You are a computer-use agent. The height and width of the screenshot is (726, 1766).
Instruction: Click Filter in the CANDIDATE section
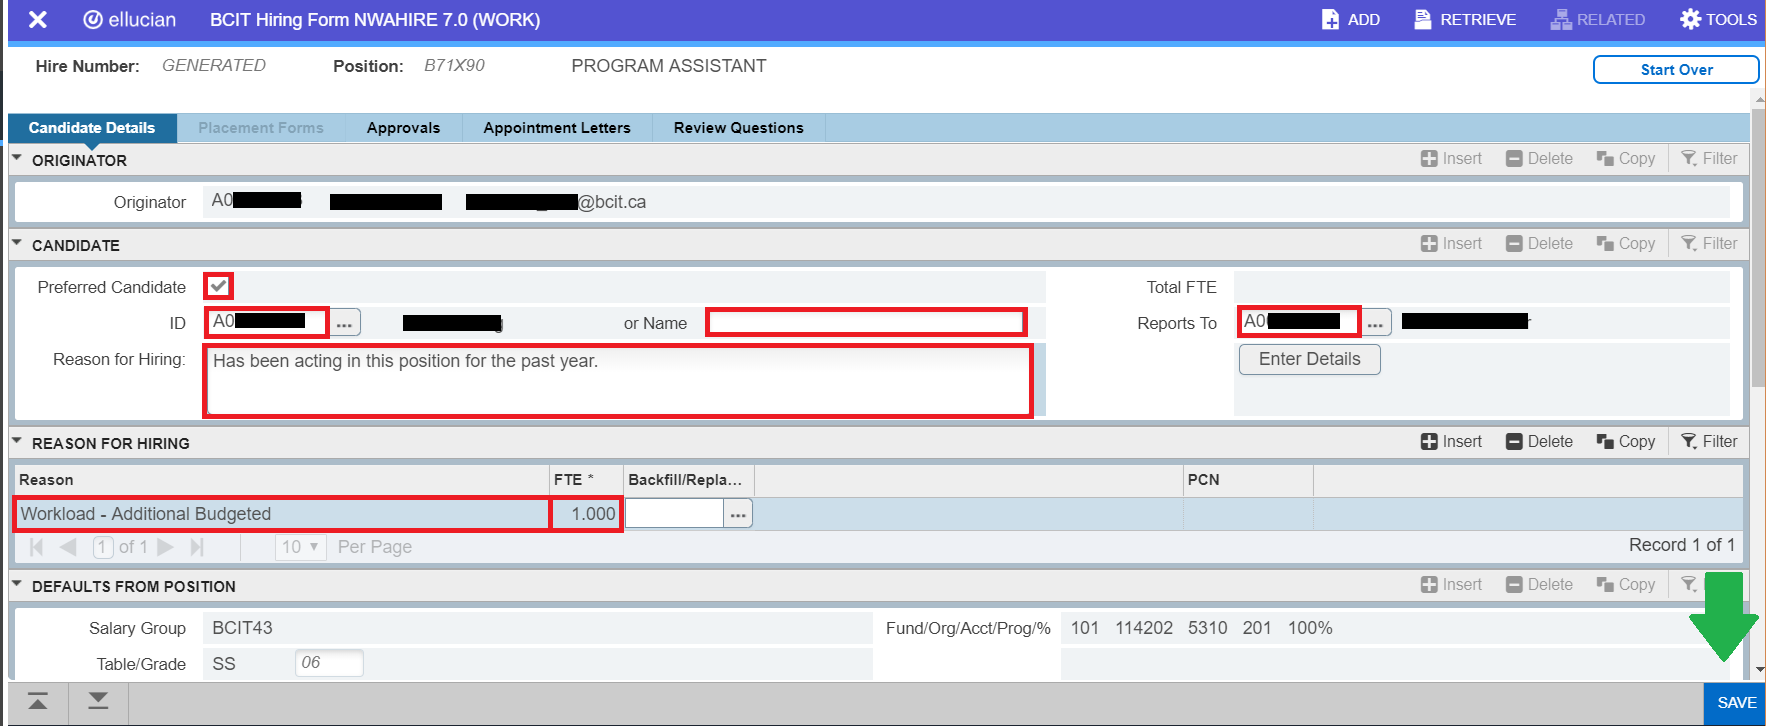[x=1709, y=243]
